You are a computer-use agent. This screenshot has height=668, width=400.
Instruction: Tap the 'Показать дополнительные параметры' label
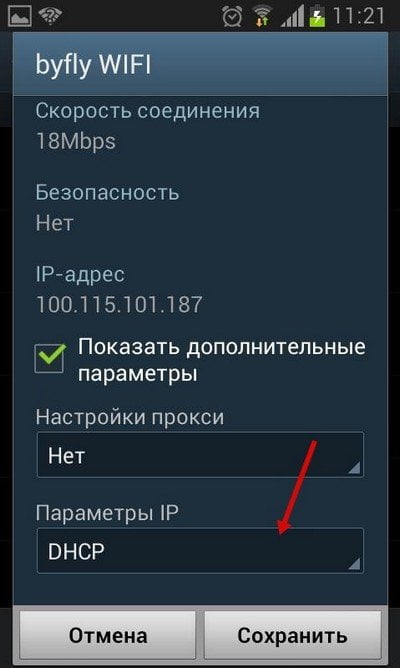coord(222,360)
